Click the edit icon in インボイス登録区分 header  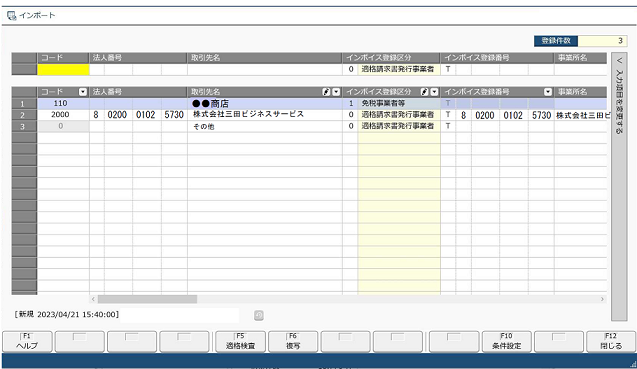[425, 92]
